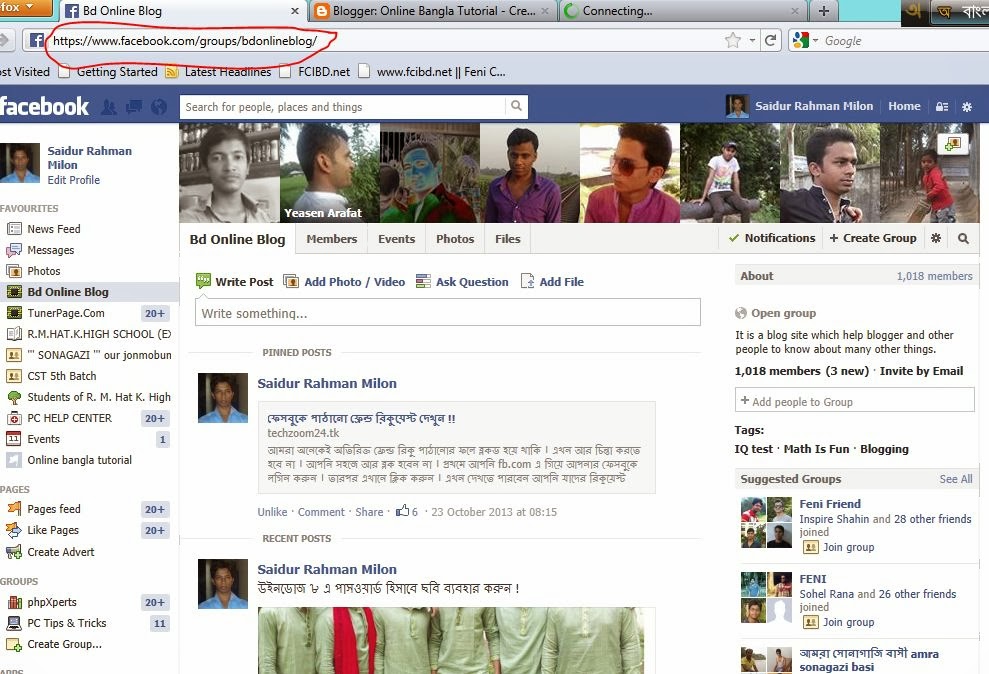Click the browser URL address field
The image size is (989, 674).
coord(385,41)
